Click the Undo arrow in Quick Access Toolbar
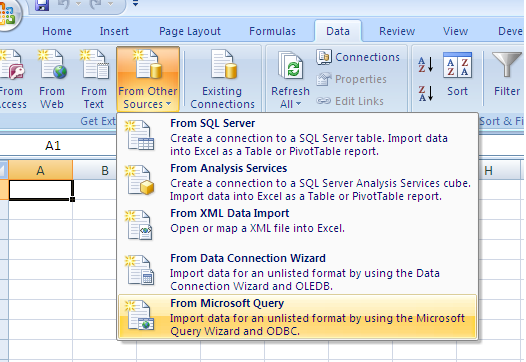Screen dimensions: 526x362 (63, 4)
